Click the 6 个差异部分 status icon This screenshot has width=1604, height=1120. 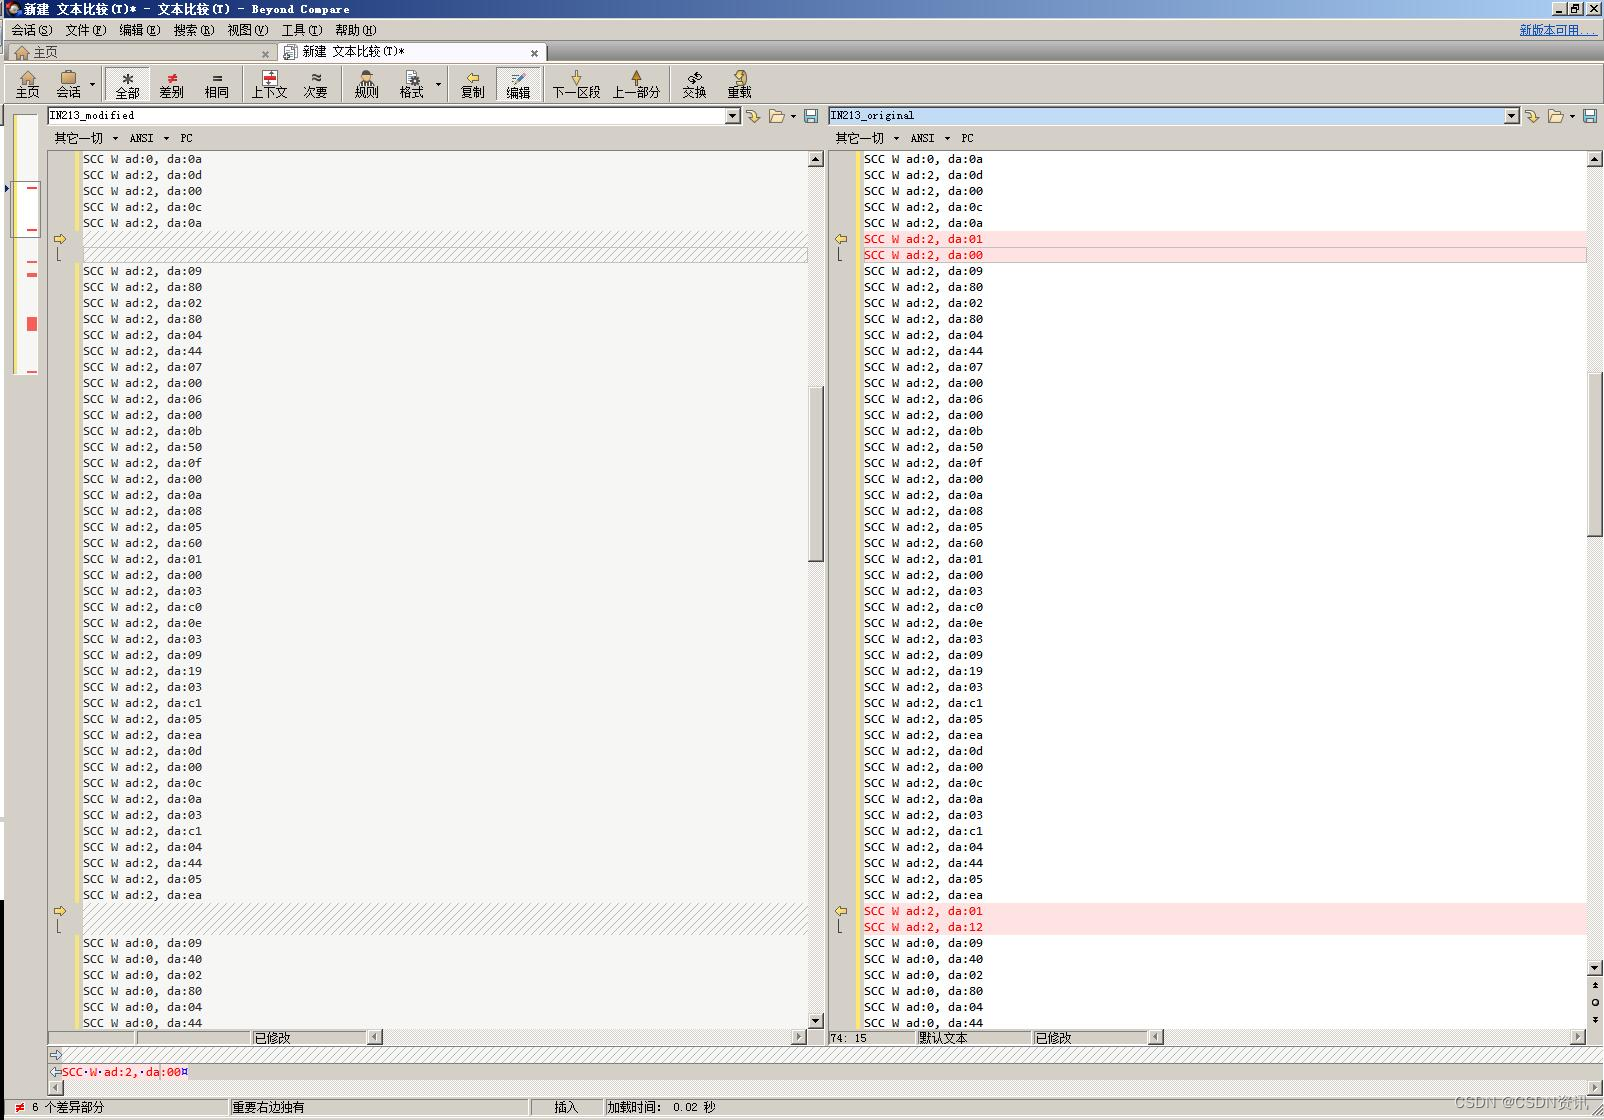tap(20, 1107)
